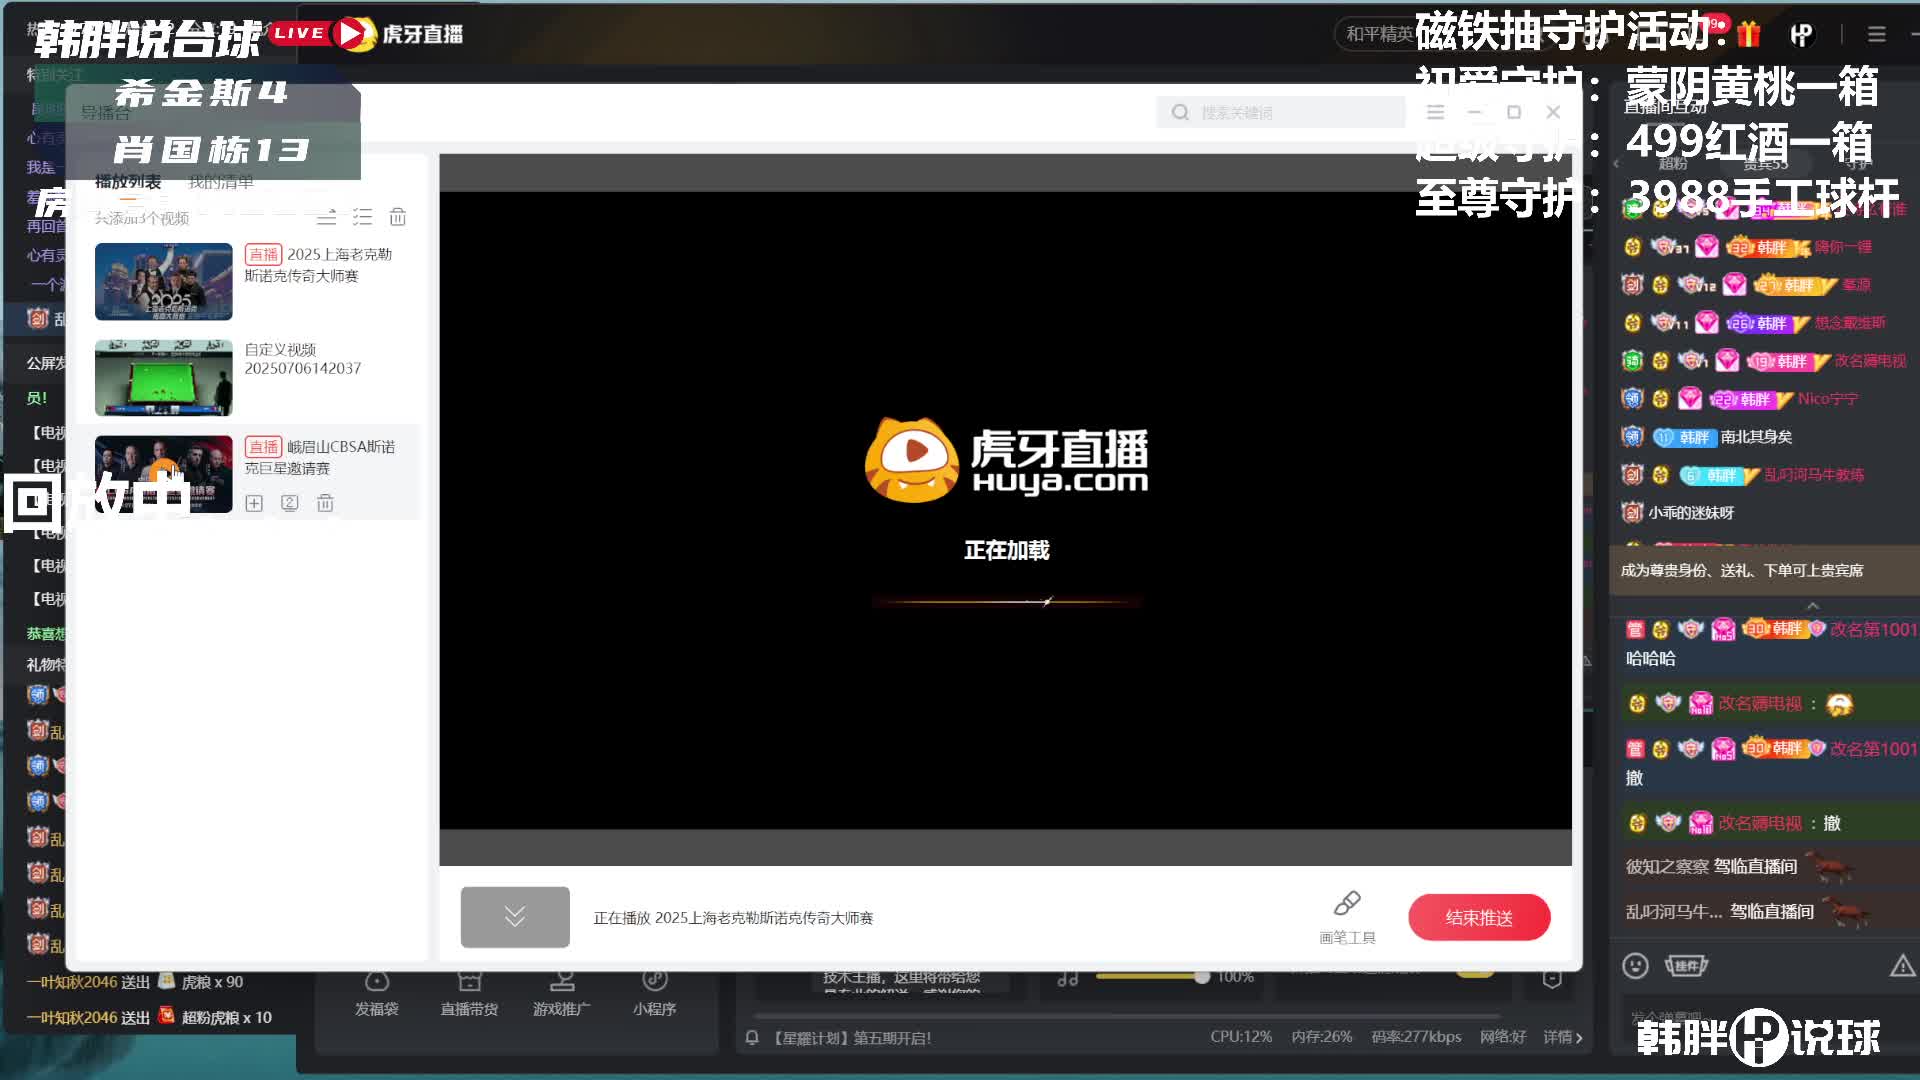Click the music note volume icon
Screen dimensions: 1920x1080
click(x=1068, y=978)
